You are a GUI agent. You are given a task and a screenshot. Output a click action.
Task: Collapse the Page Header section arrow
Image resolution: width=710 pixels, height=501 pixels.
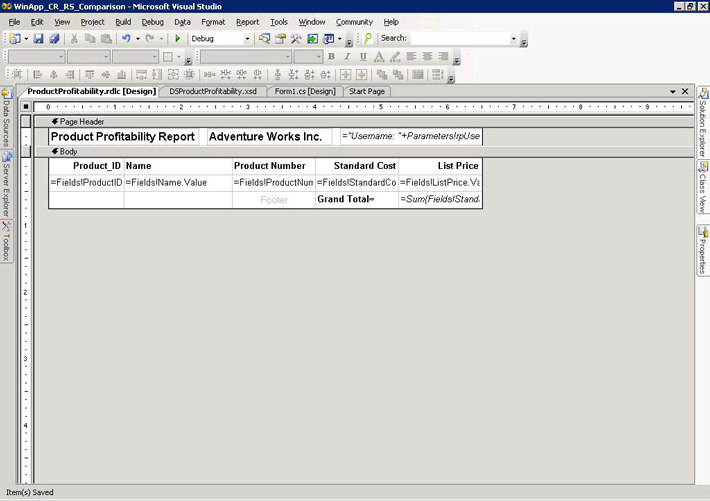(55, 121)
